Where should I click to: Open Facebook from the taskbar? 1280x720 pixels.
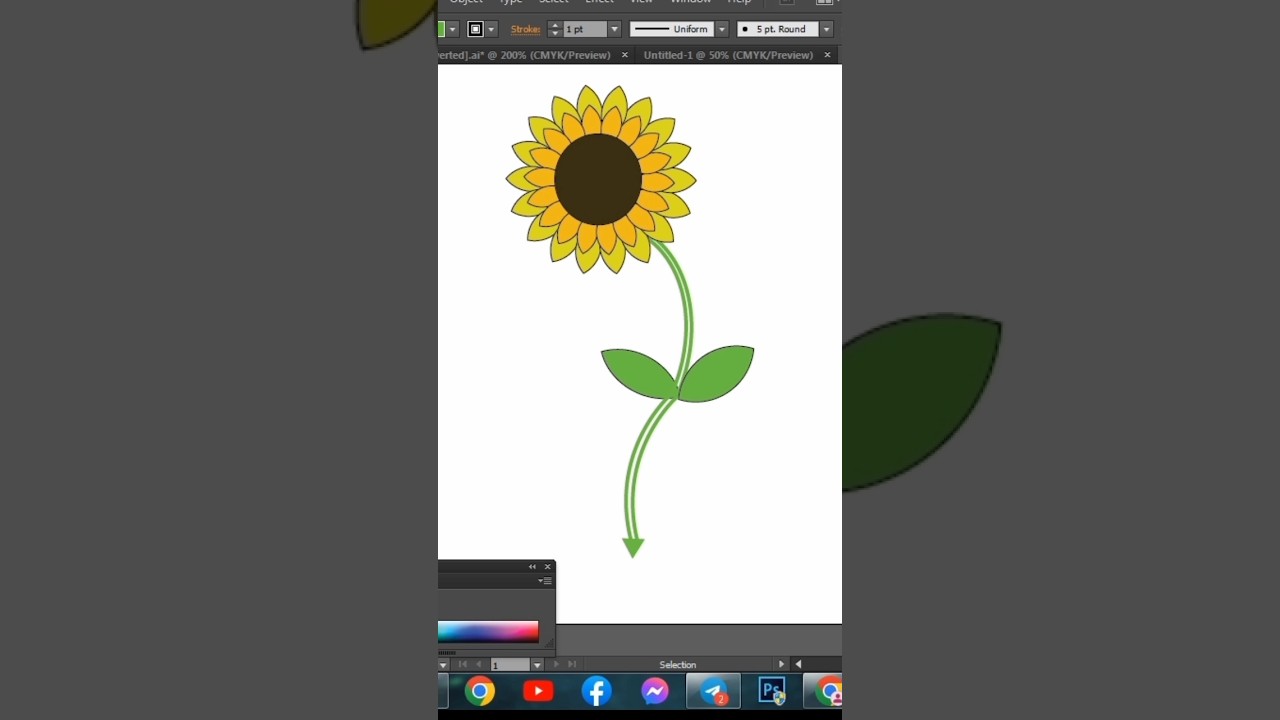pos(597,691)
